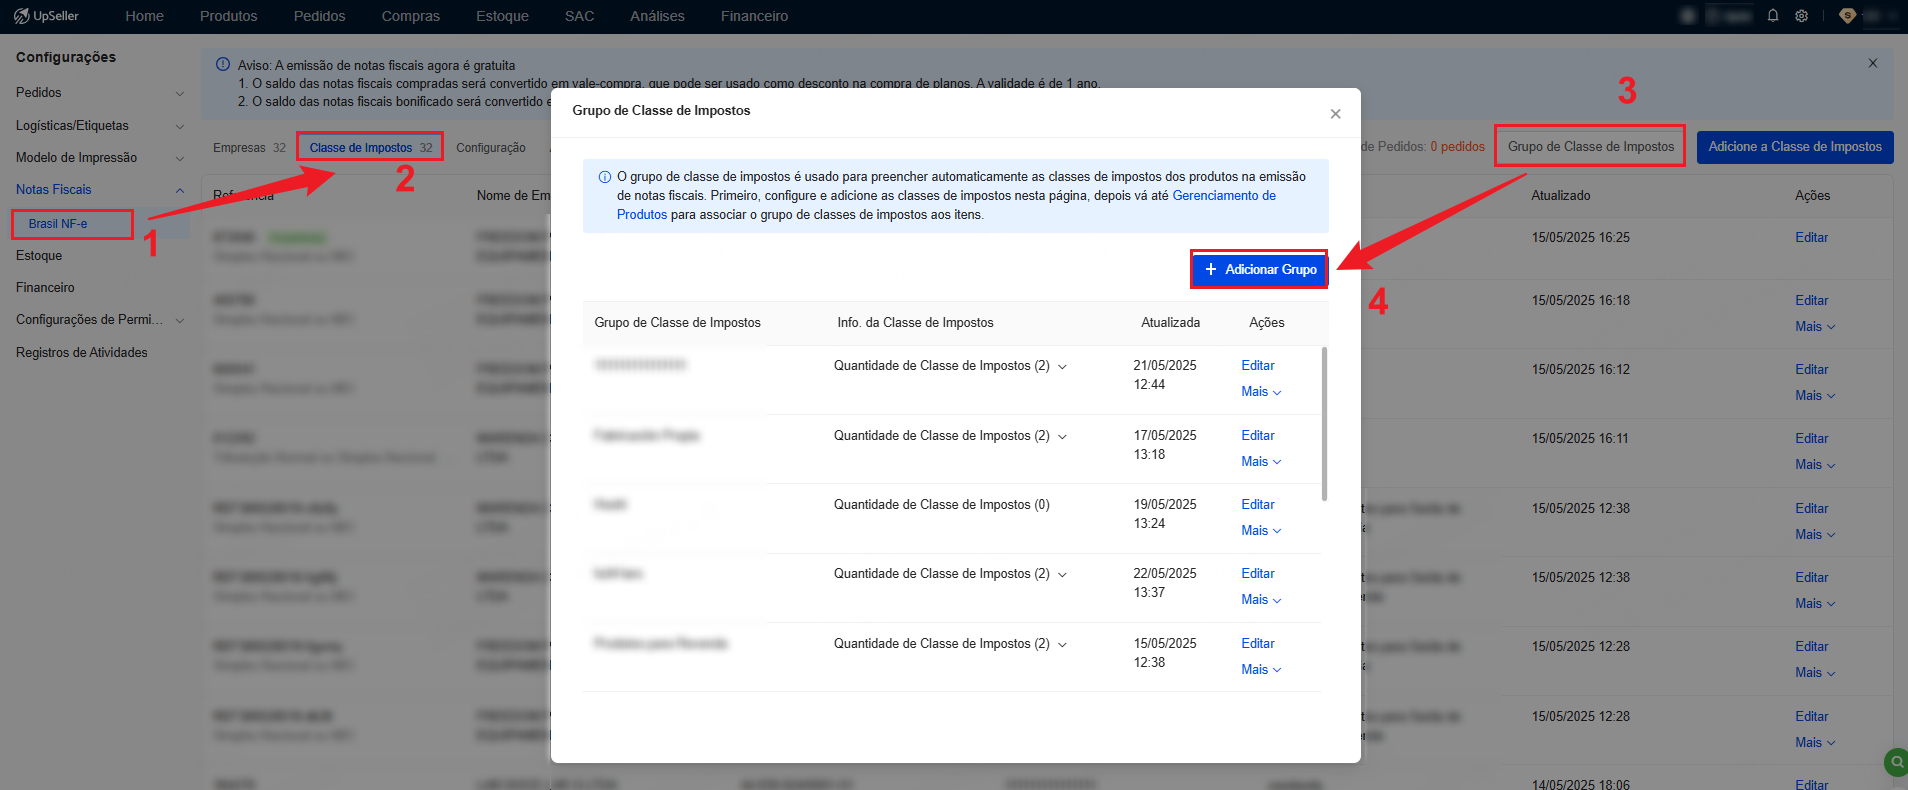Expand Quantidade de Classe de Impostos for 21/05/2025 row
1908x790 pixels.
click(x=1062, y=367)
